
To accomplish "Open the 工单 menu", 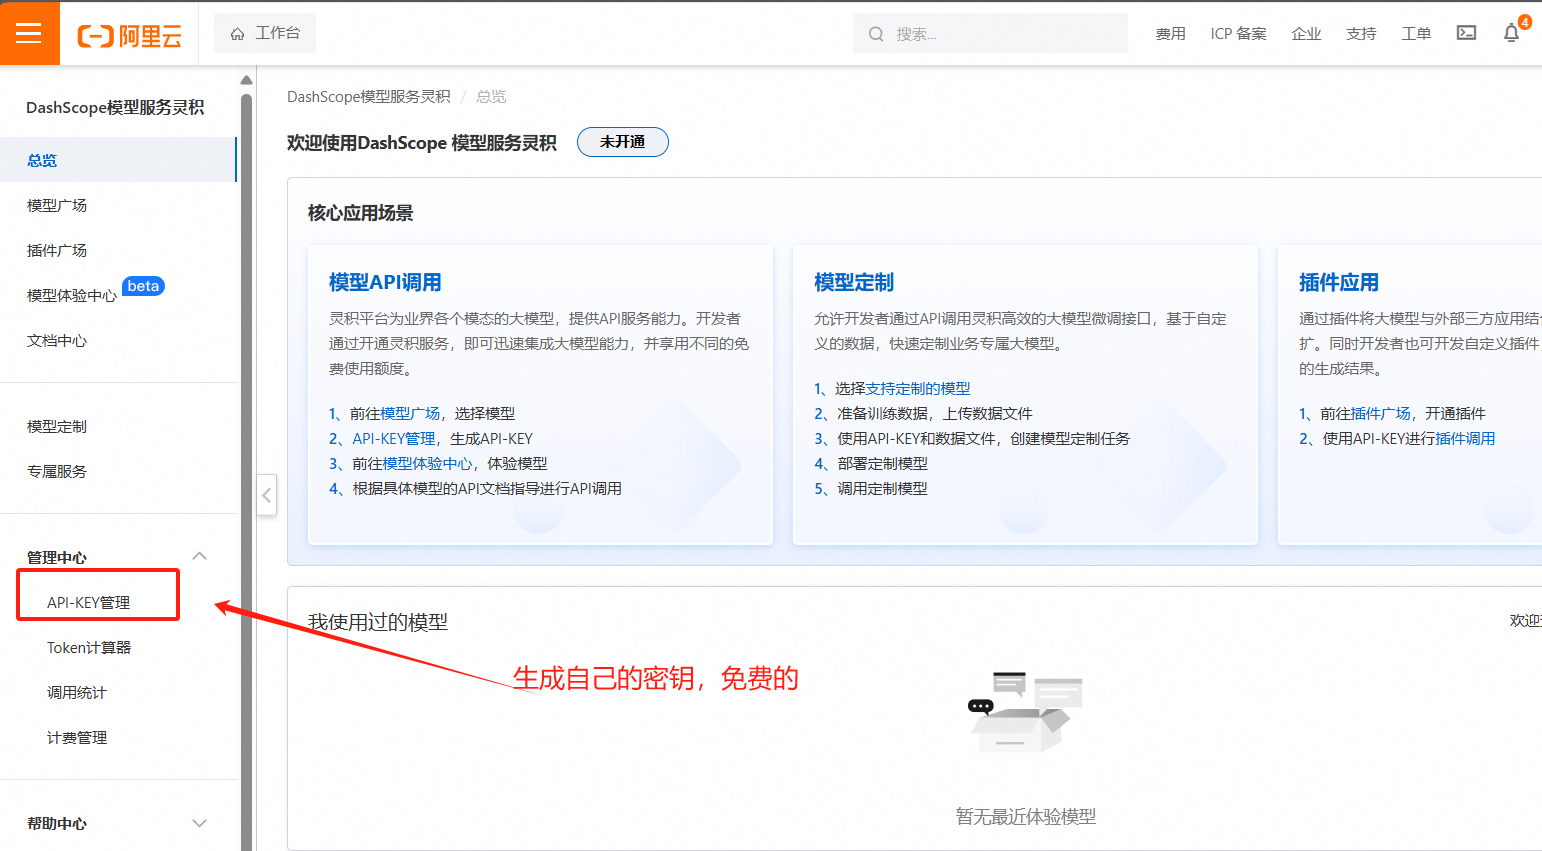I will click(x=1416, y=34).
